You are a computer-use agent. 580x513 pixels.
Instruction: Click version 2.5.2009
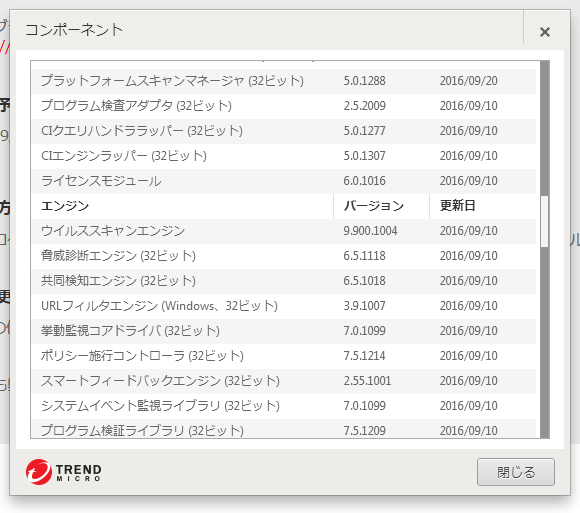[x=364, y=106]
